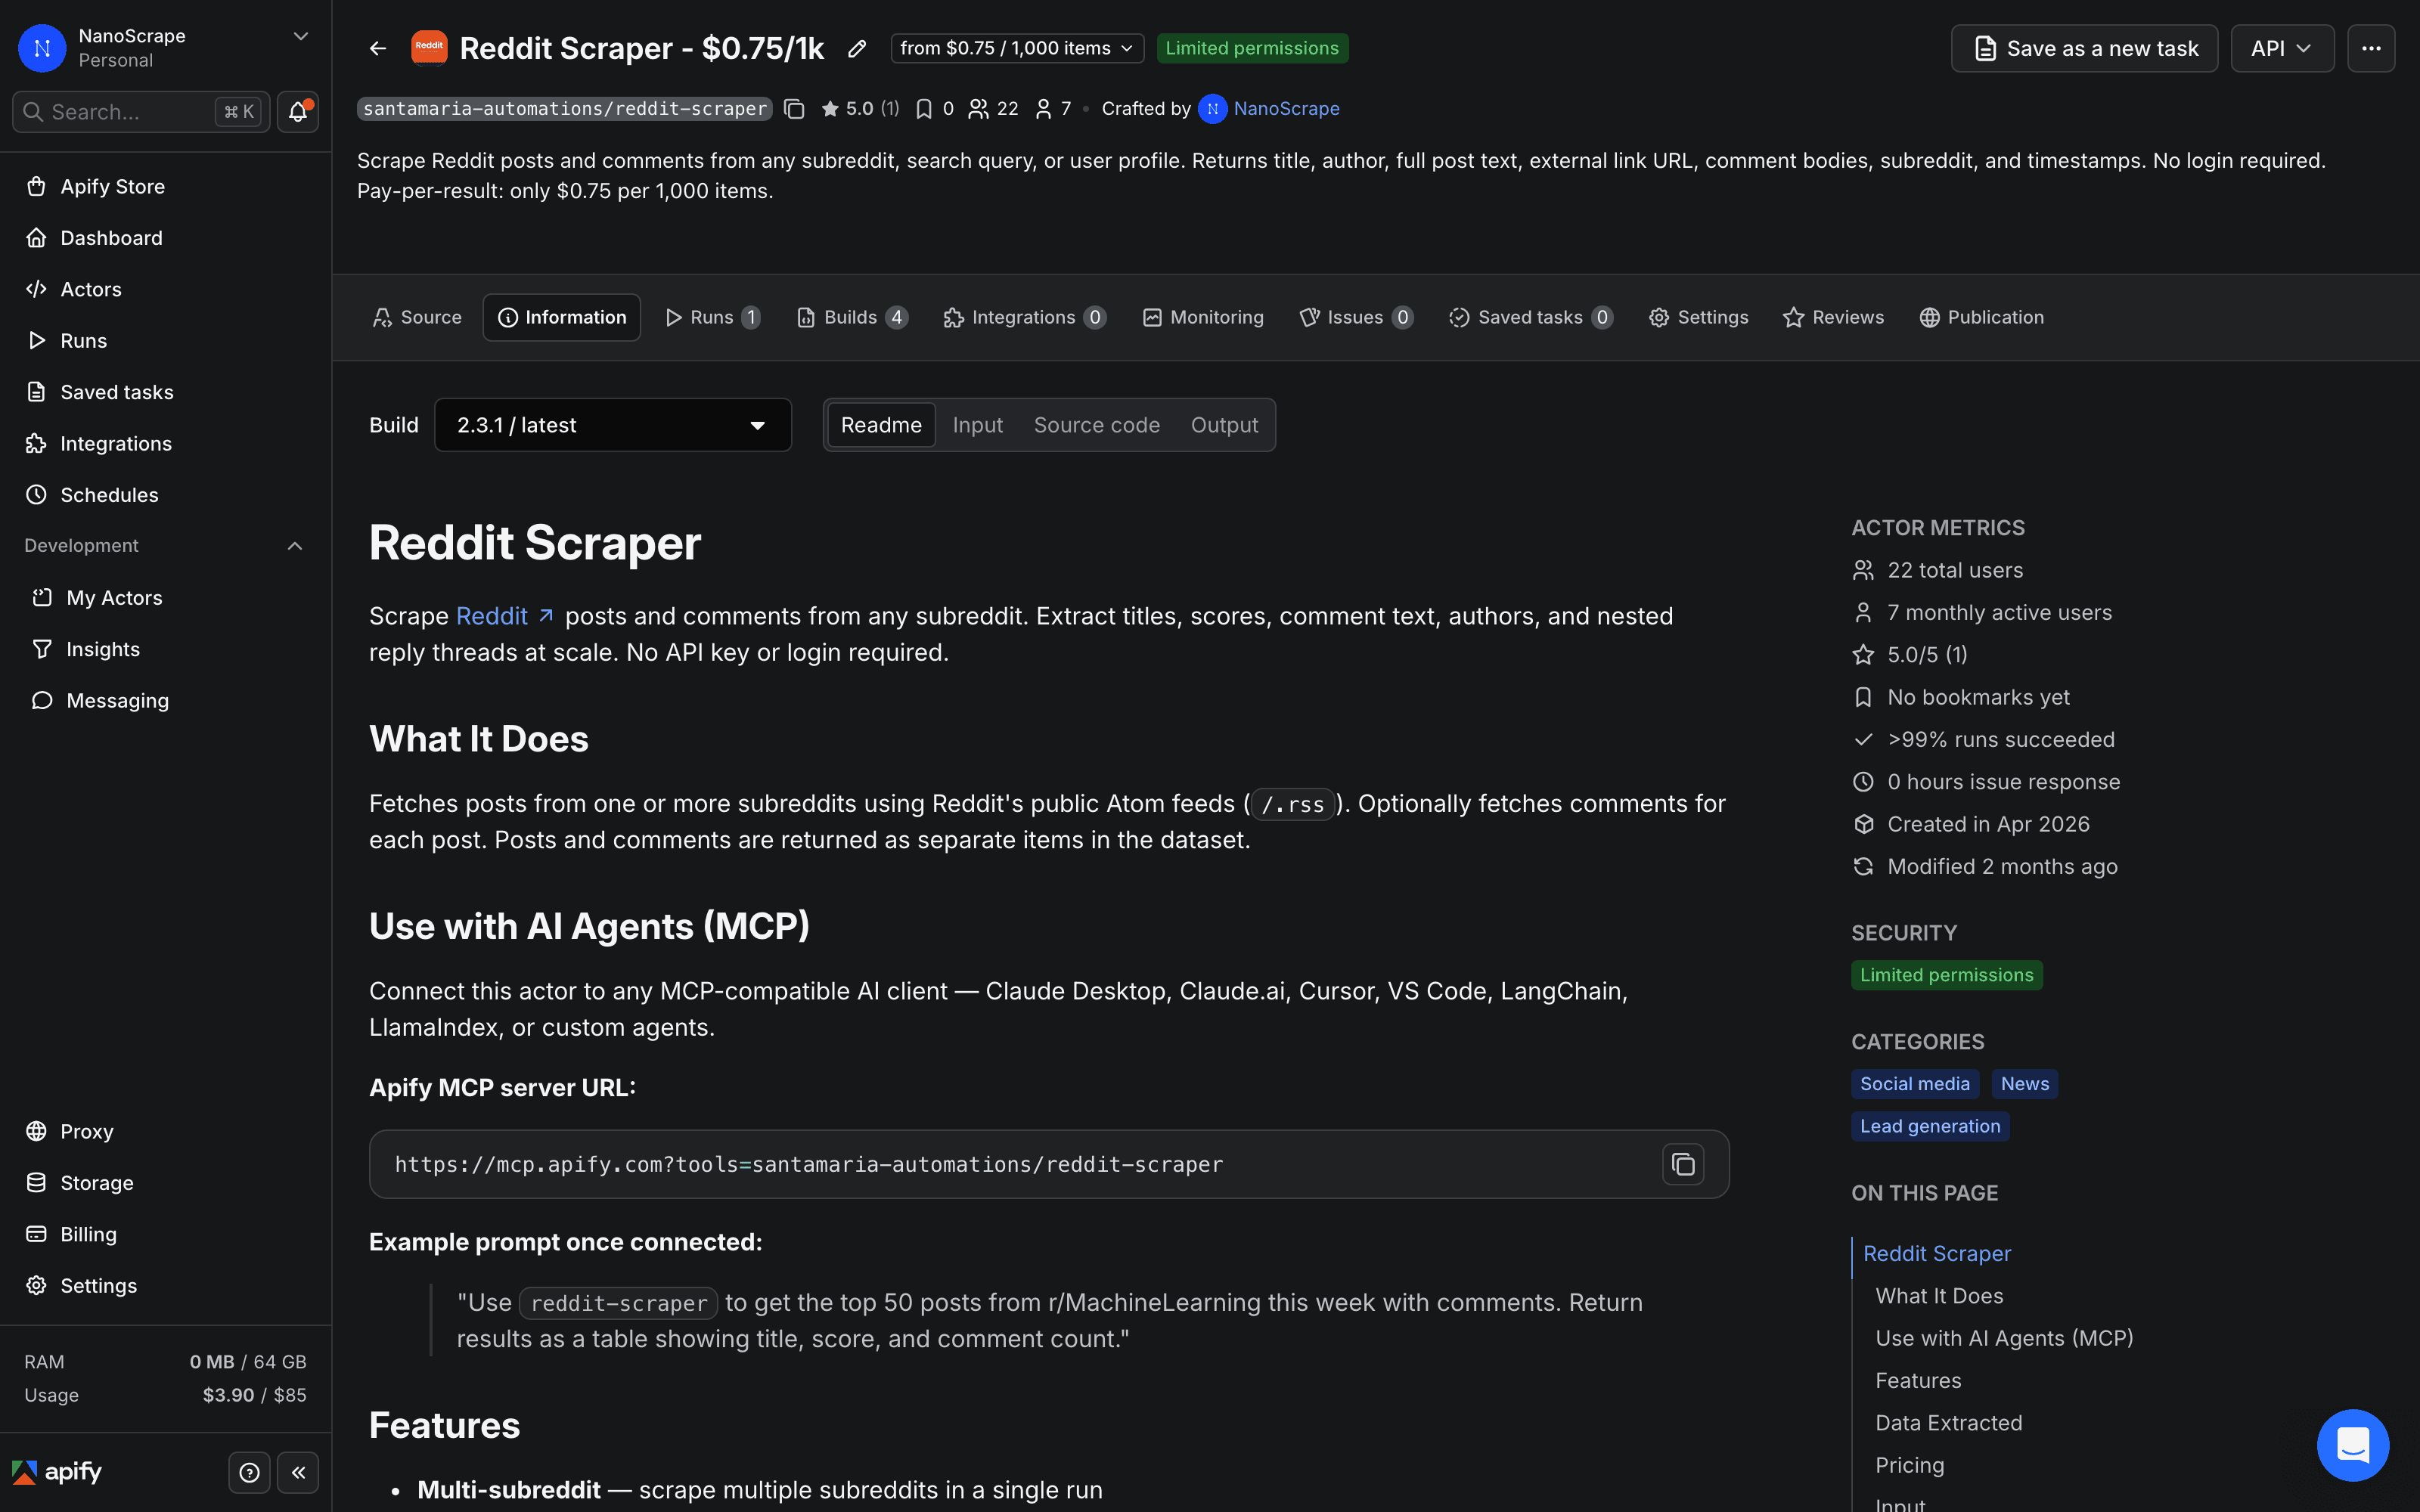Click Limited permissions badge in header
The width and height of the screenshot is (2420, 1512).
(1252, 48)
